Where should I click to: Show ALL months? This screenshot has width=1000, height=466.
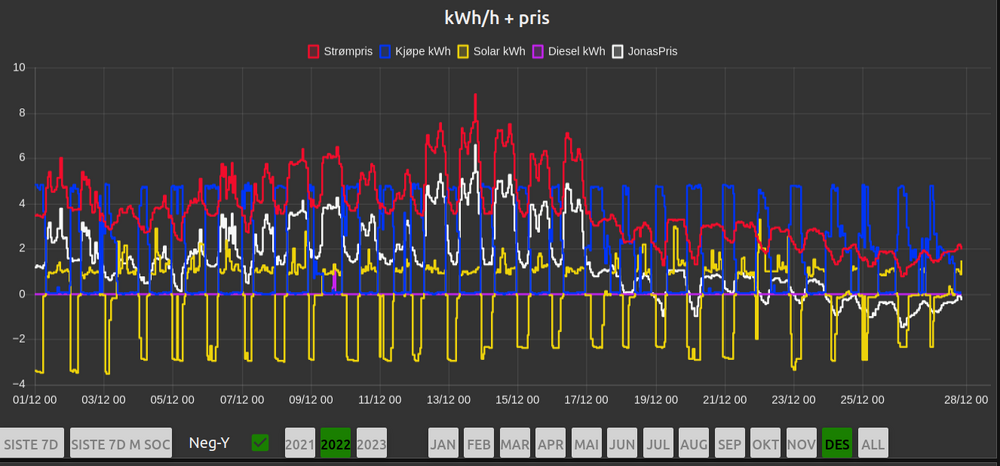[x=873, y=443]
